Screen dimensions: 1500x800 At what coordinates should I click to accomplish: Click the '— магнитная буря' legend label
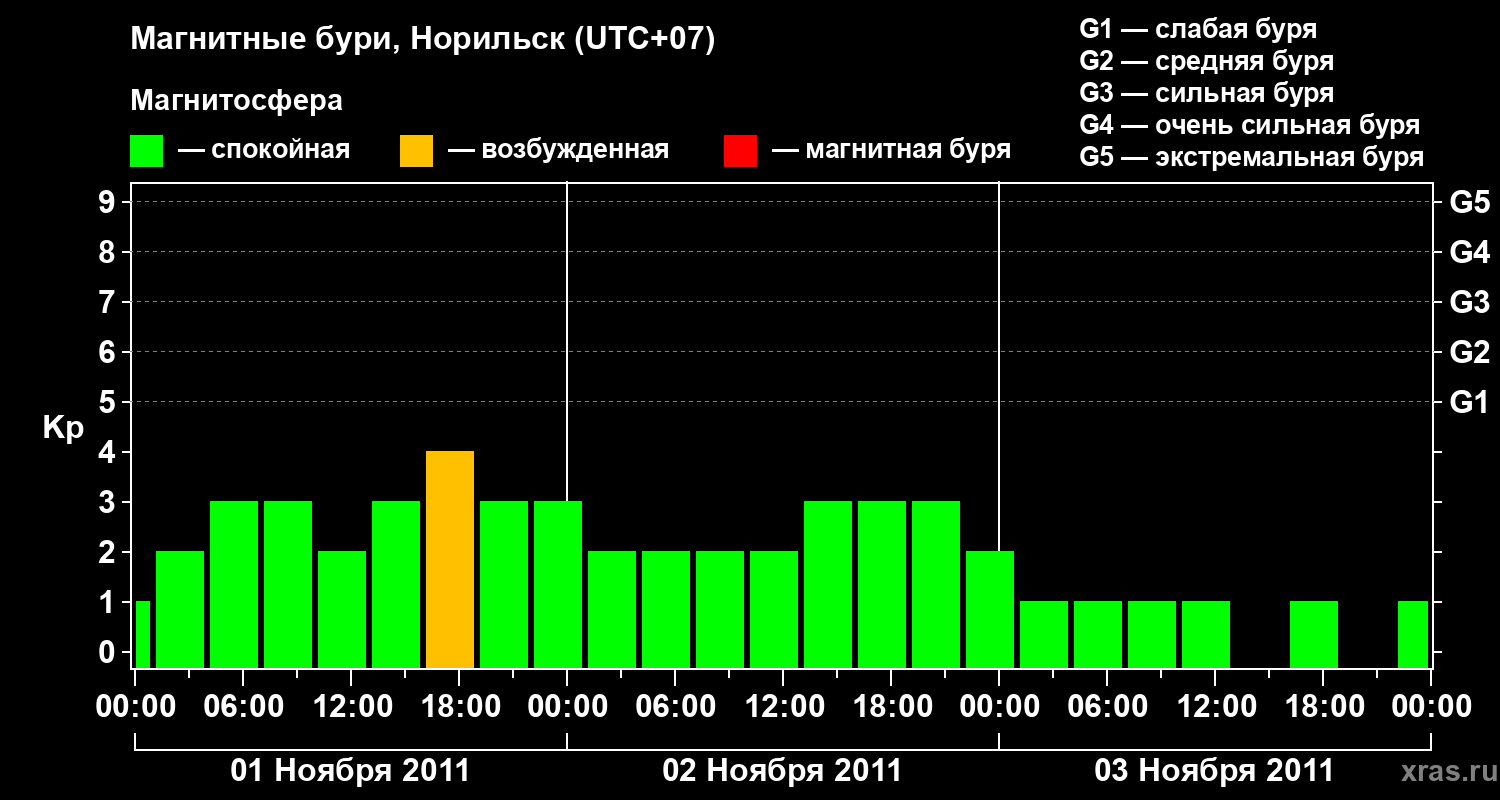pyautogui.click(x=891, y=151)
